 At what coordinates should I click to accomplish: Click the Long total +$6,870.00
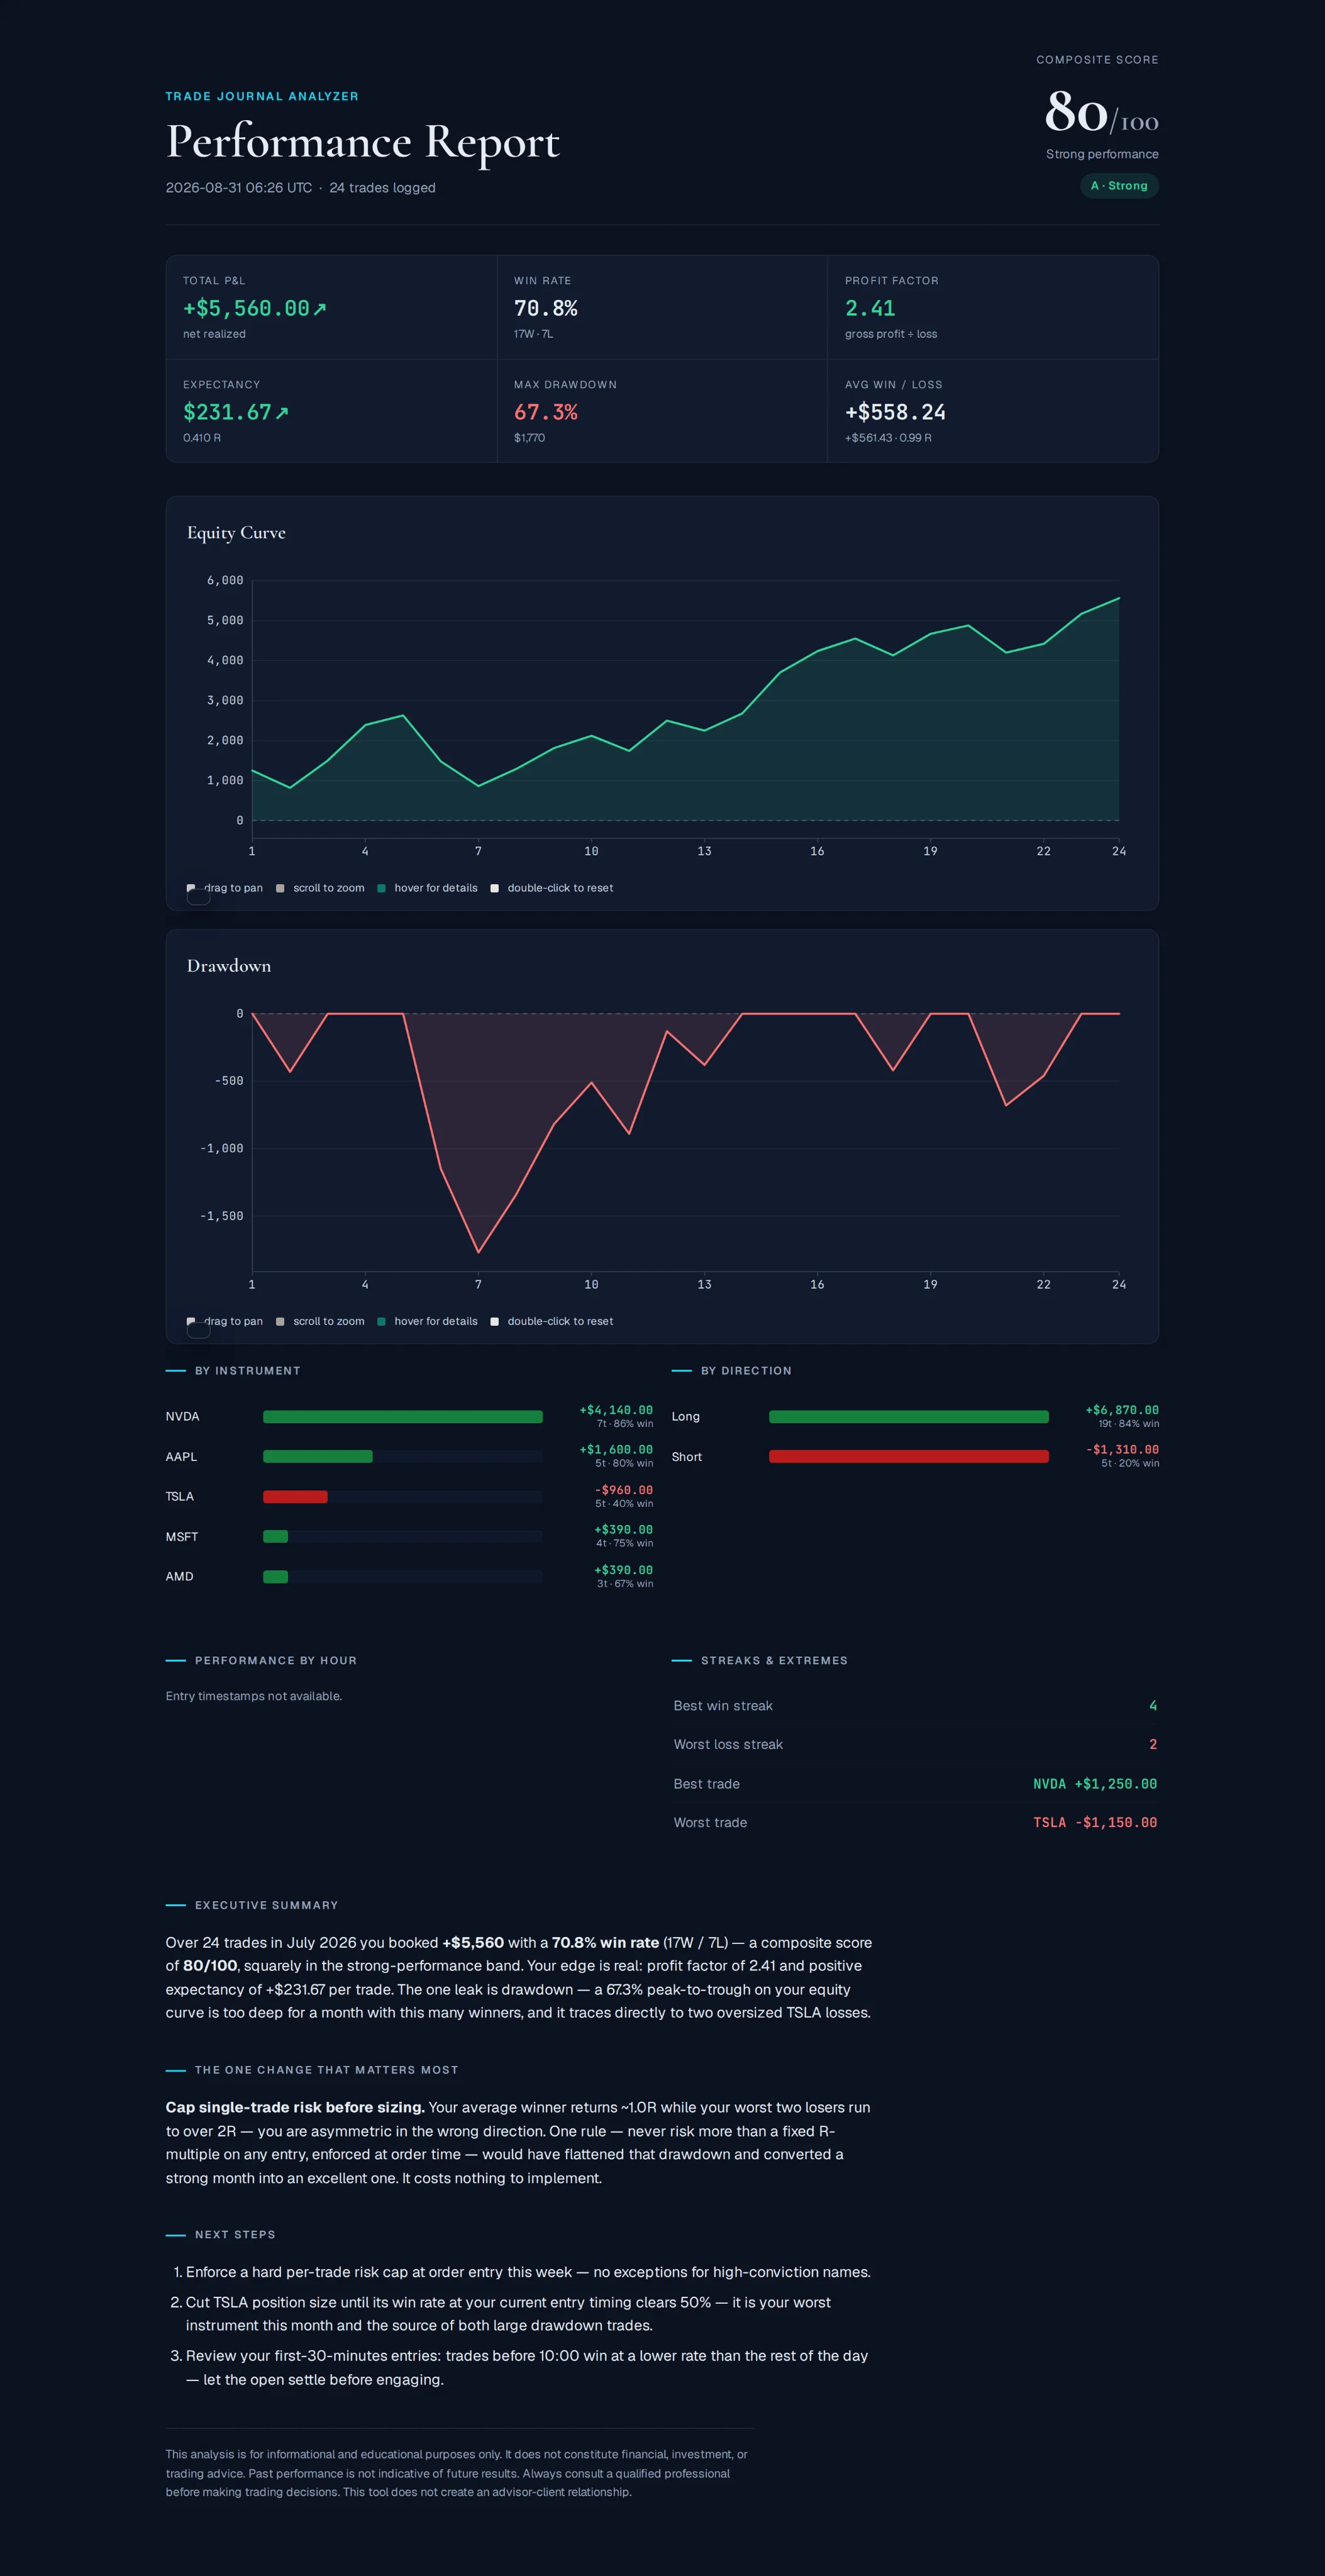pyautogui.click(x=1122, y=1410)
